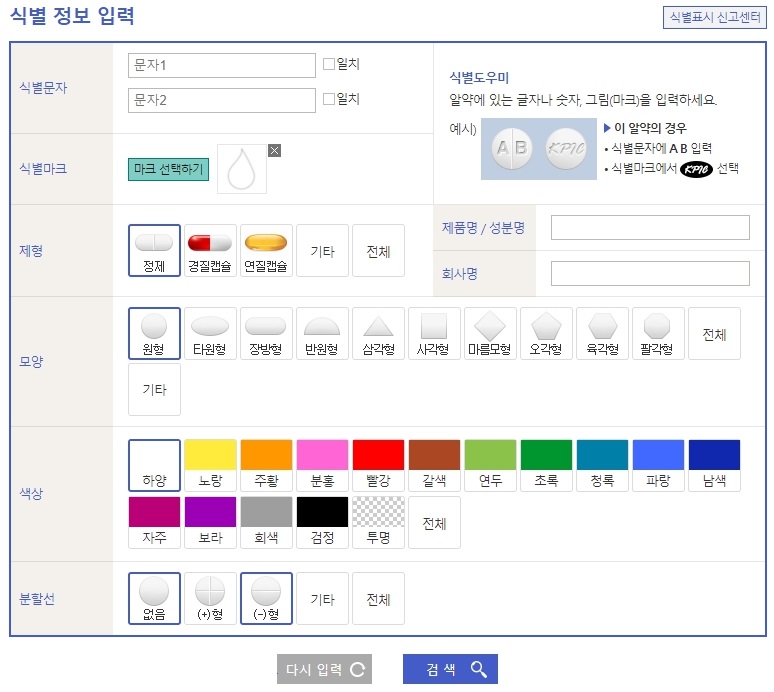The image size is (774, 692).
Task: Pick the 하양 white color
Action: tap(154, 465)
